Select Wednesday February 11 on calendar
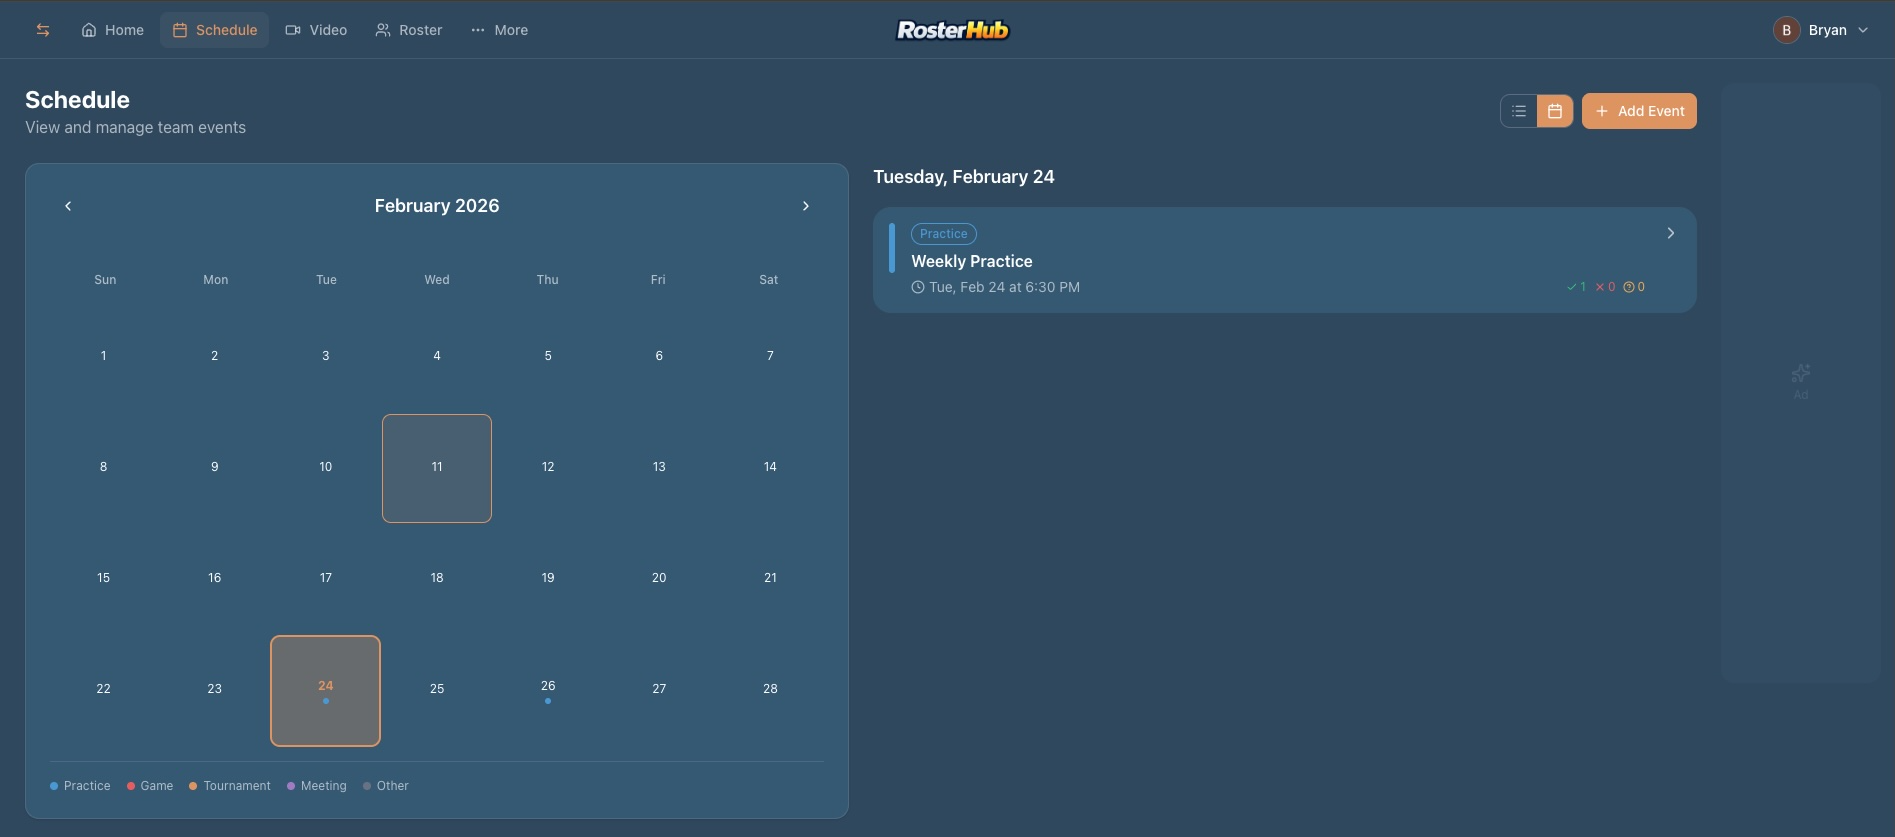1895x837 pixels. (x=437, y=468)
